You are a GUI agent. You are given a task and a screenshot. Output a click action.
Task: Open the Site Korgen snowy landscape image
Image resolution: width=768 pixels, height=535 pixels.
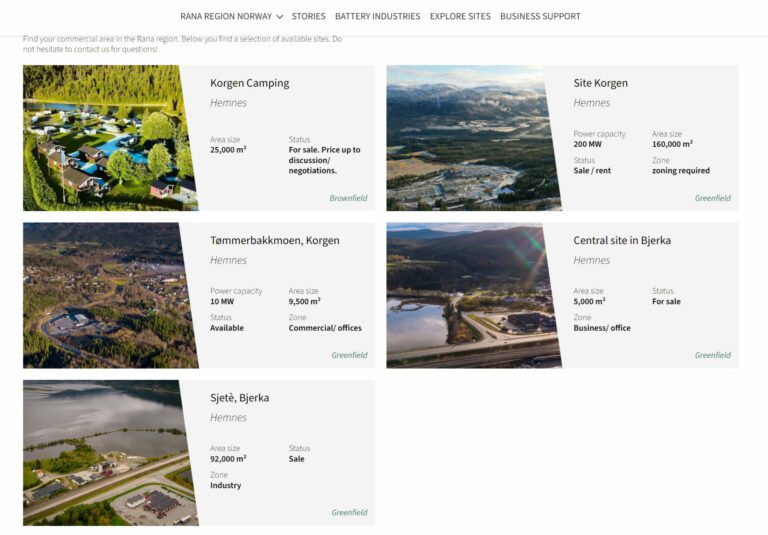coord(468,138)
